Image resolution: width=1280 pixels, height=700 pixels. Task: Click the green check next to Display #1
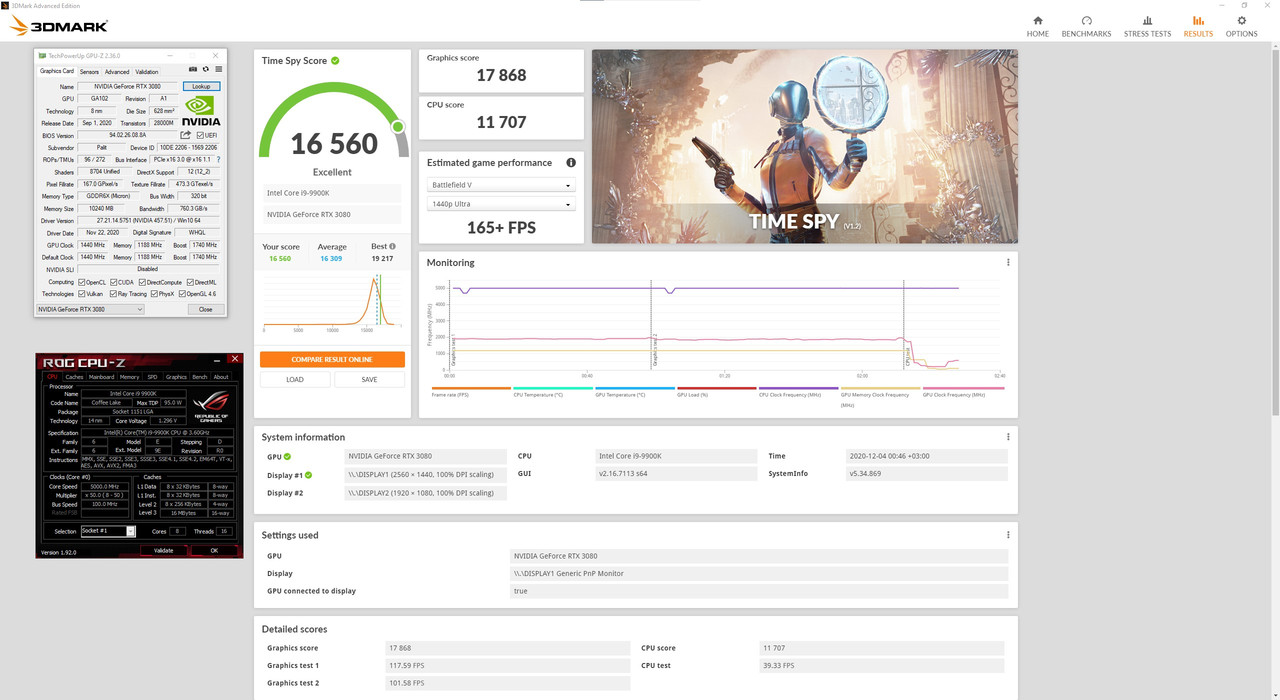[x=308, y=475]
